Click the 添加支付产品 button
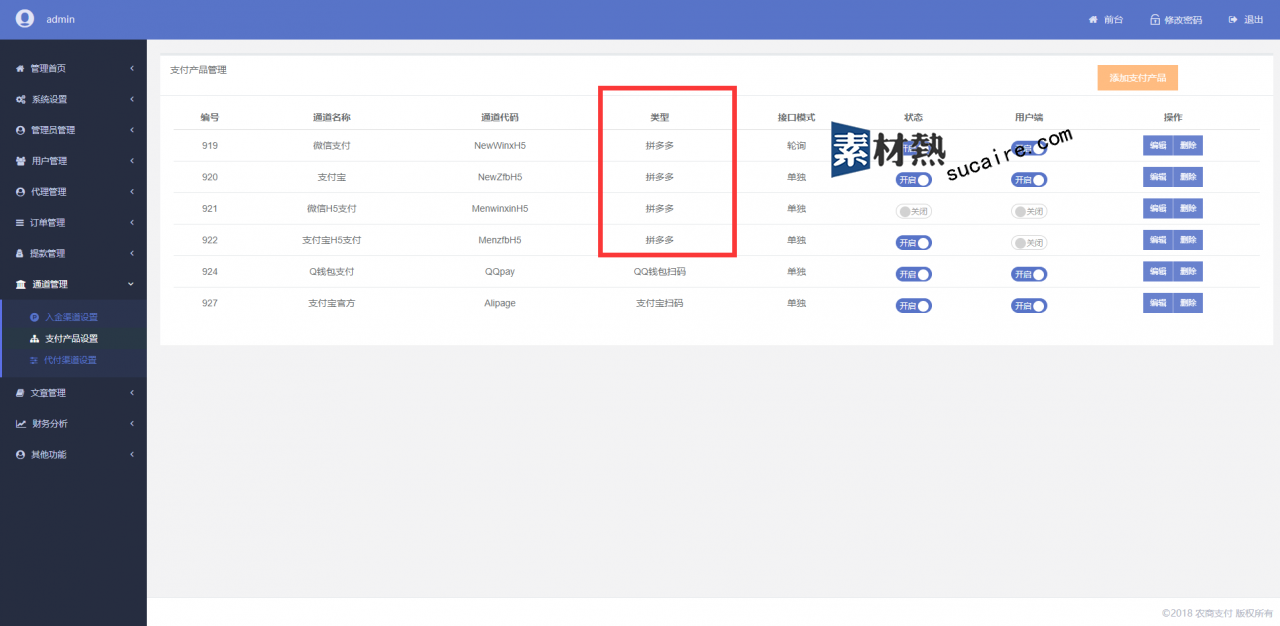Screen dimensions: 1280x626 pyautogui.click(x=1137, y=78)
